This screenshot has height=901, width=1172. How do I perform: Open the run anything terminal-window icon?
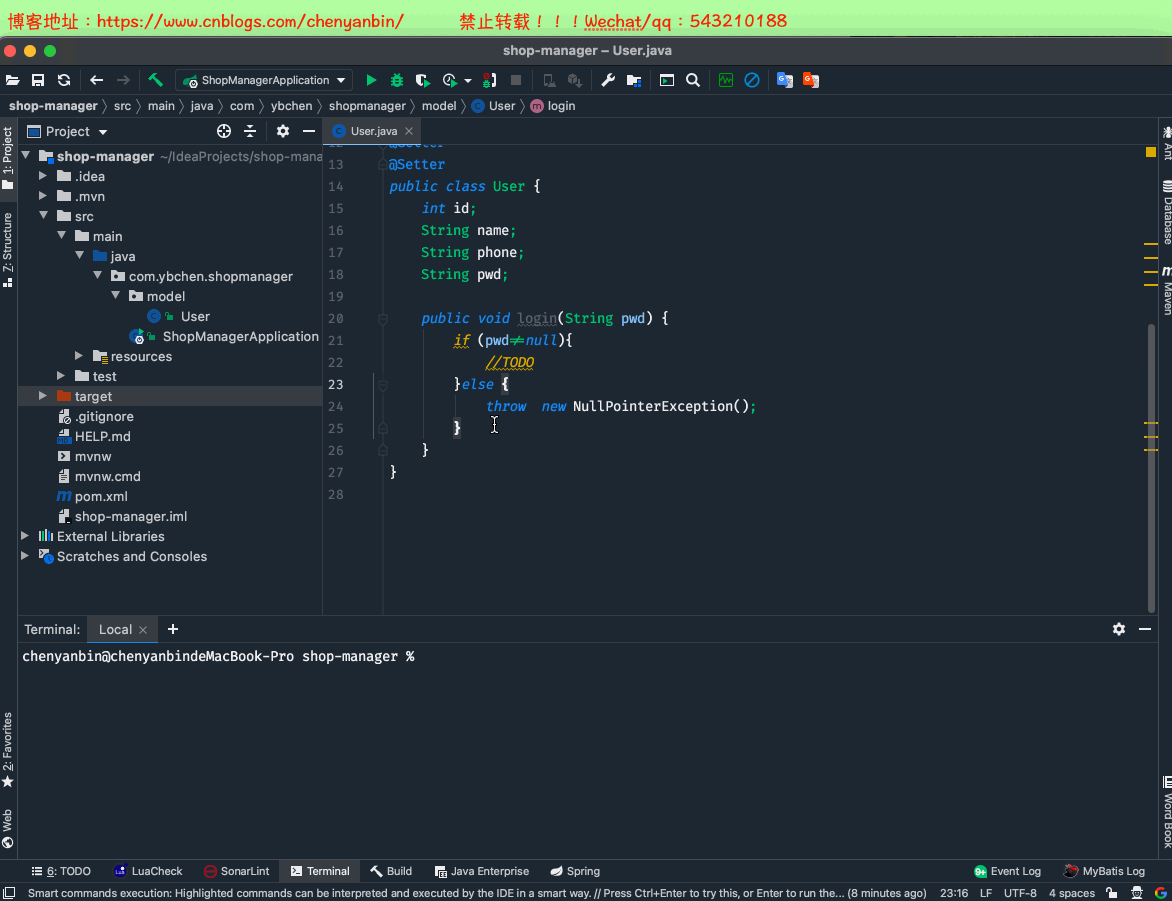[x=667, y=80]
